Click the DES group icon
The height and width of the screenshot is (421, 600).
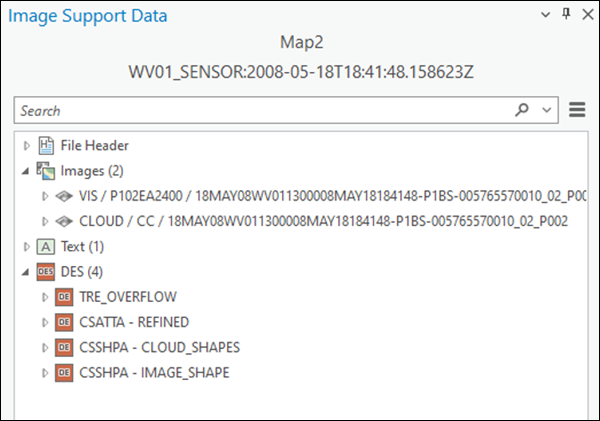(x=45, y=271)
